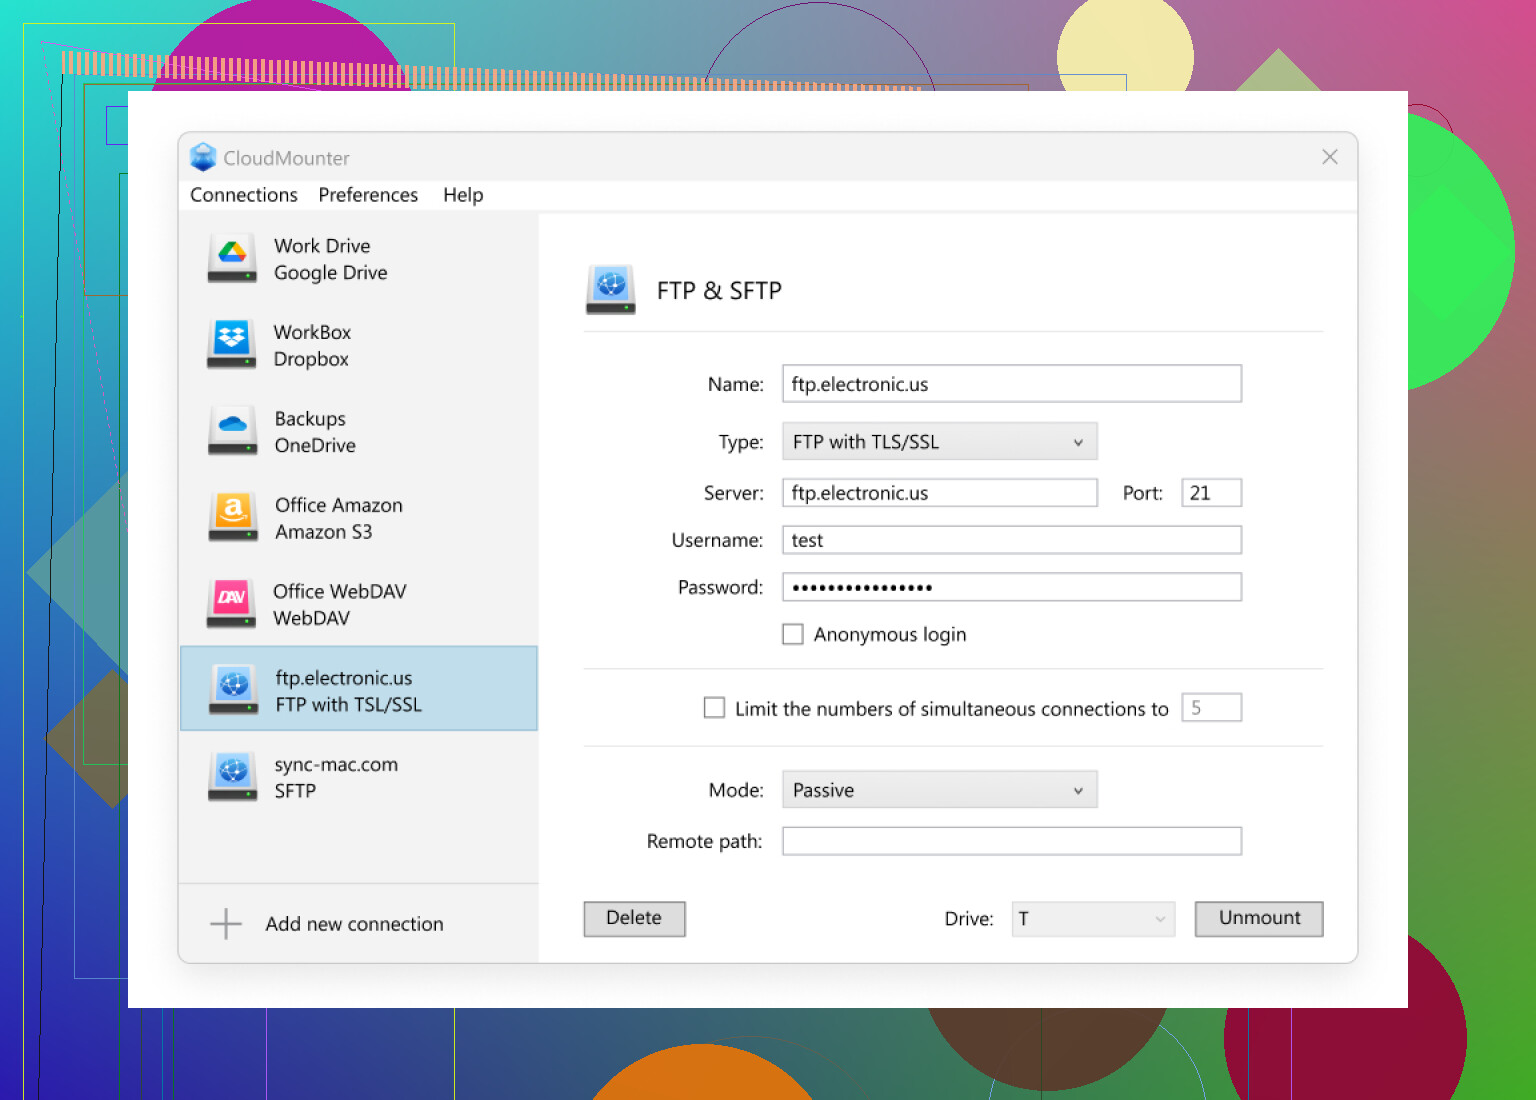Select the ftp.electronic.us FTP drive icon
1536x1100 pixels.
point(234,690)
